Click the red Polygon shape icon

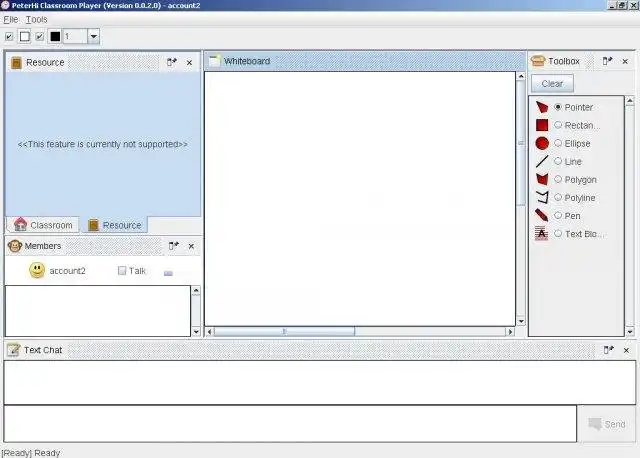[x=542, y=179]
